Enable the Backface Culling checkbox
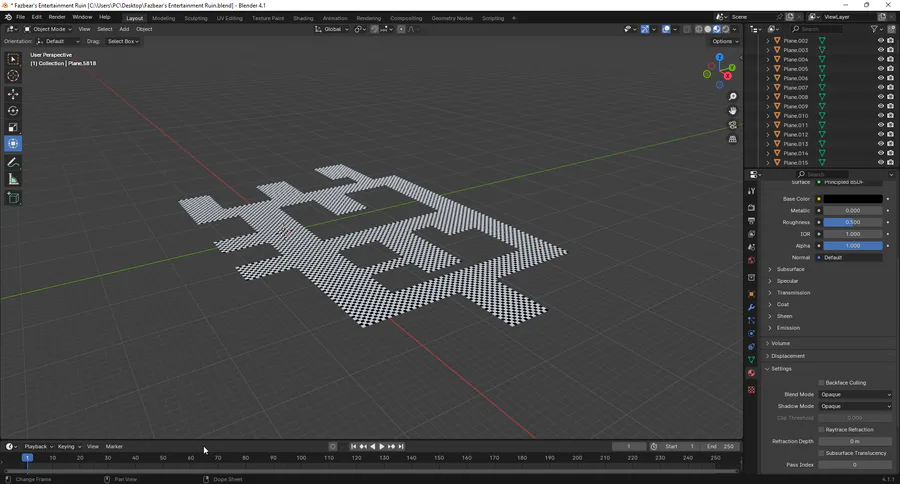 click(821, 382)
